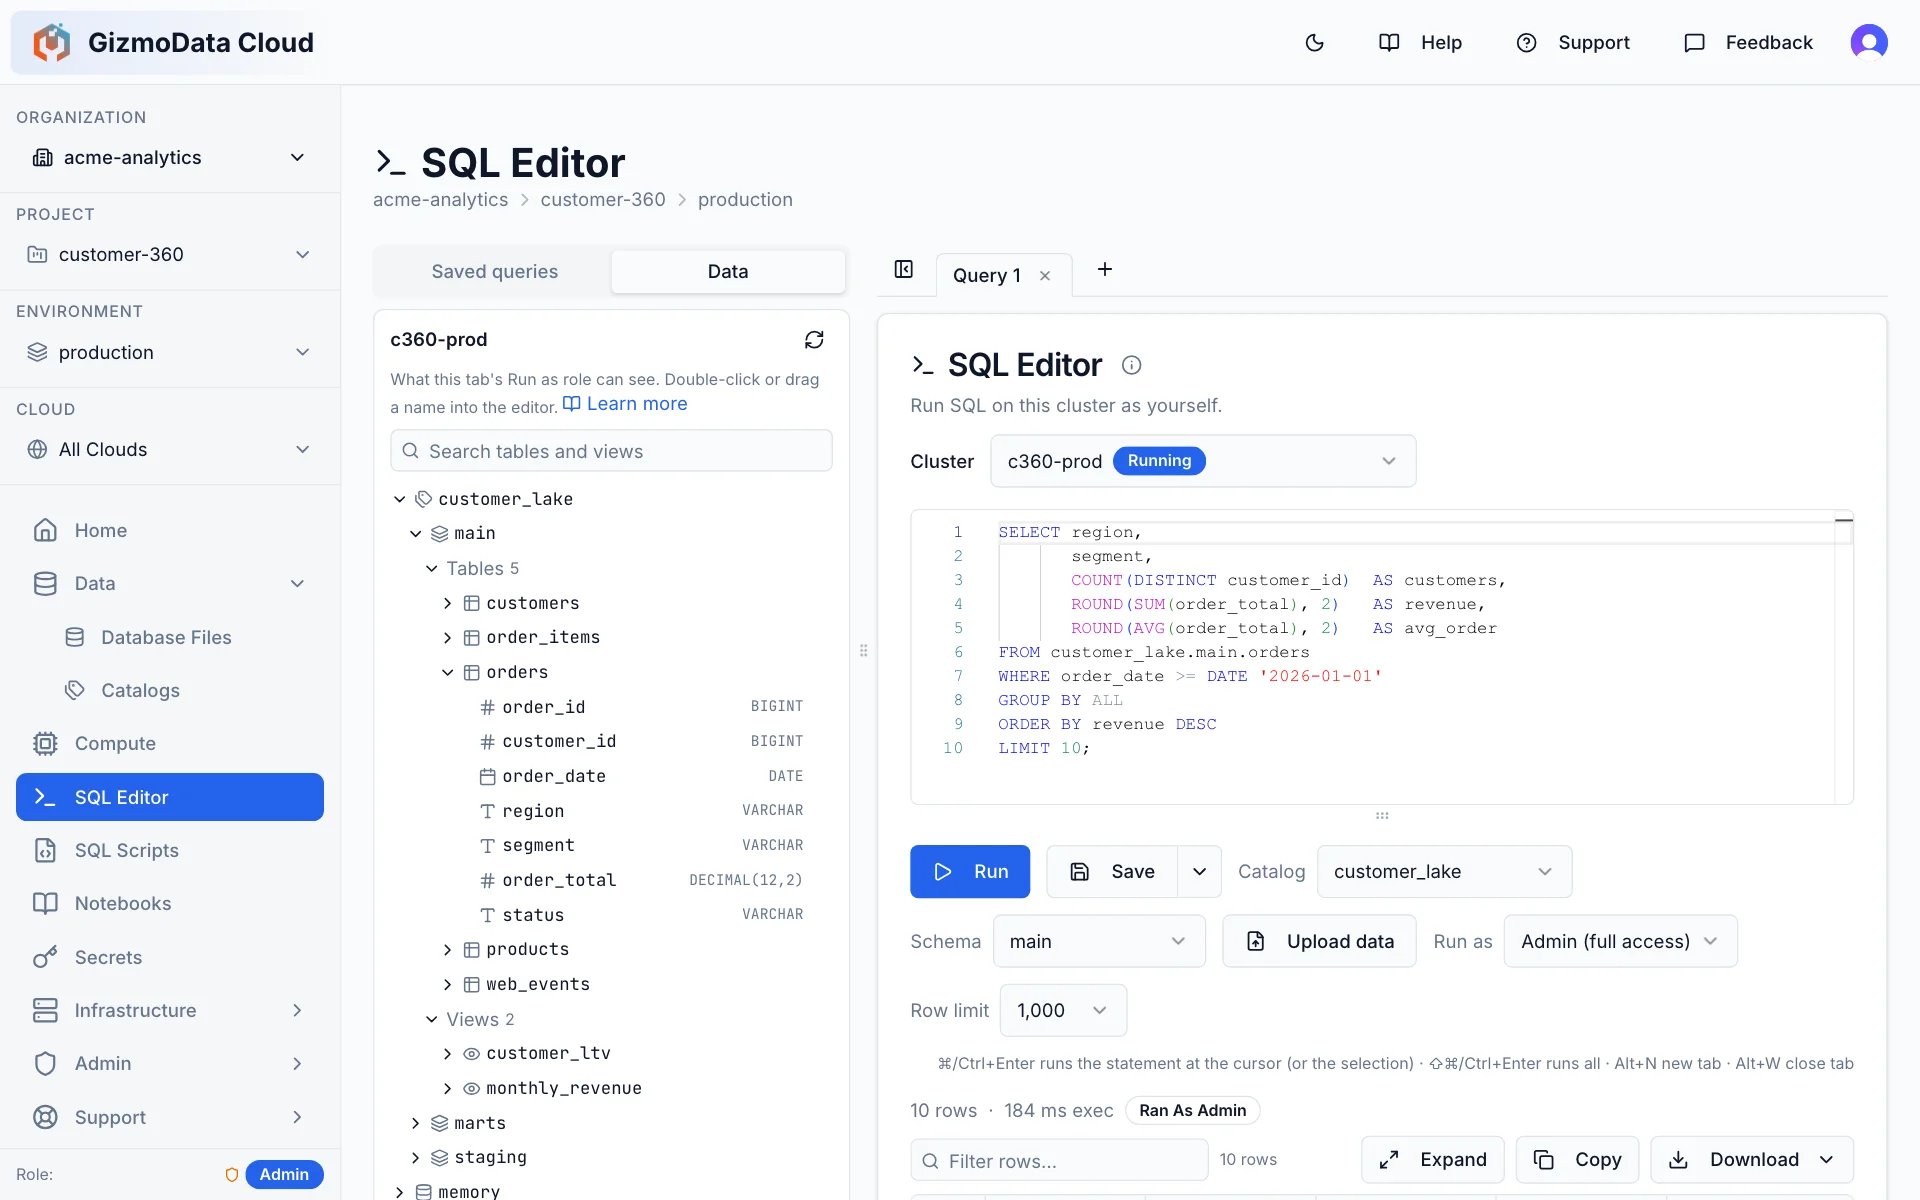
Task: Collapse the orders table columns
Action: [x=447, y=672]
